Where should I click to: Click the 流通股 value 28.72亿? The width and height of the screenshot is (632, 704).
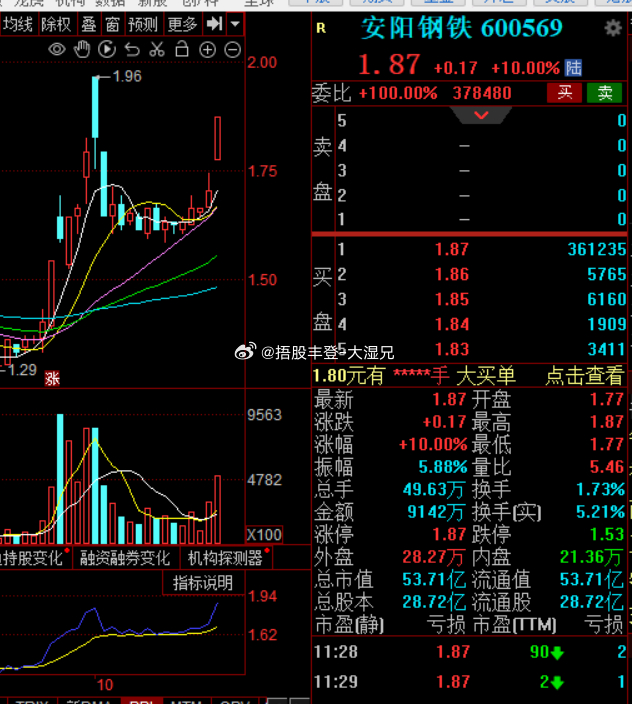point(592,602)
